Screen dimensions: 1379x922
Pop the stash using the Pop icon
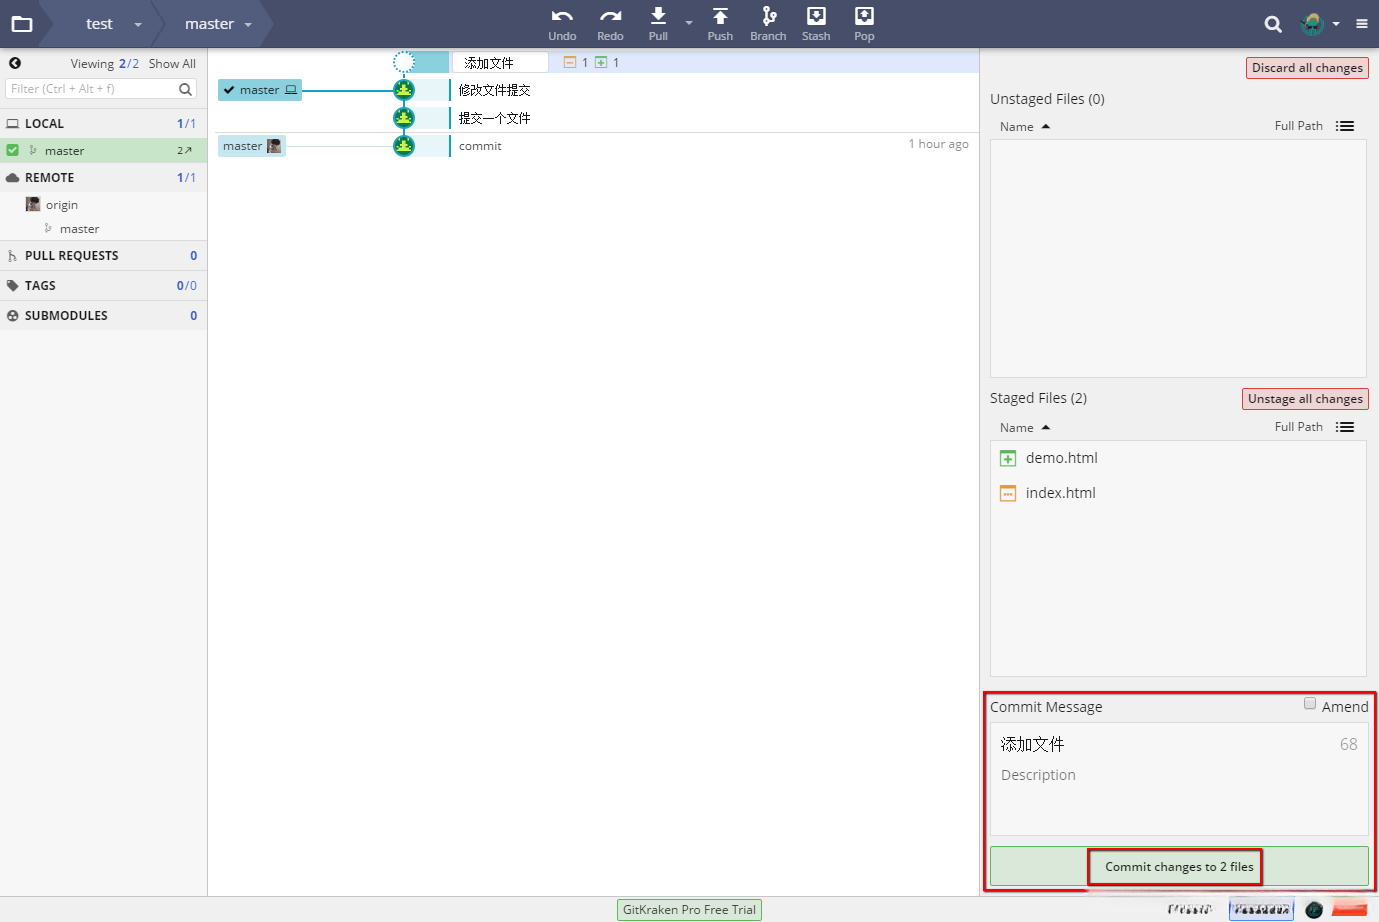click(864, 16)
